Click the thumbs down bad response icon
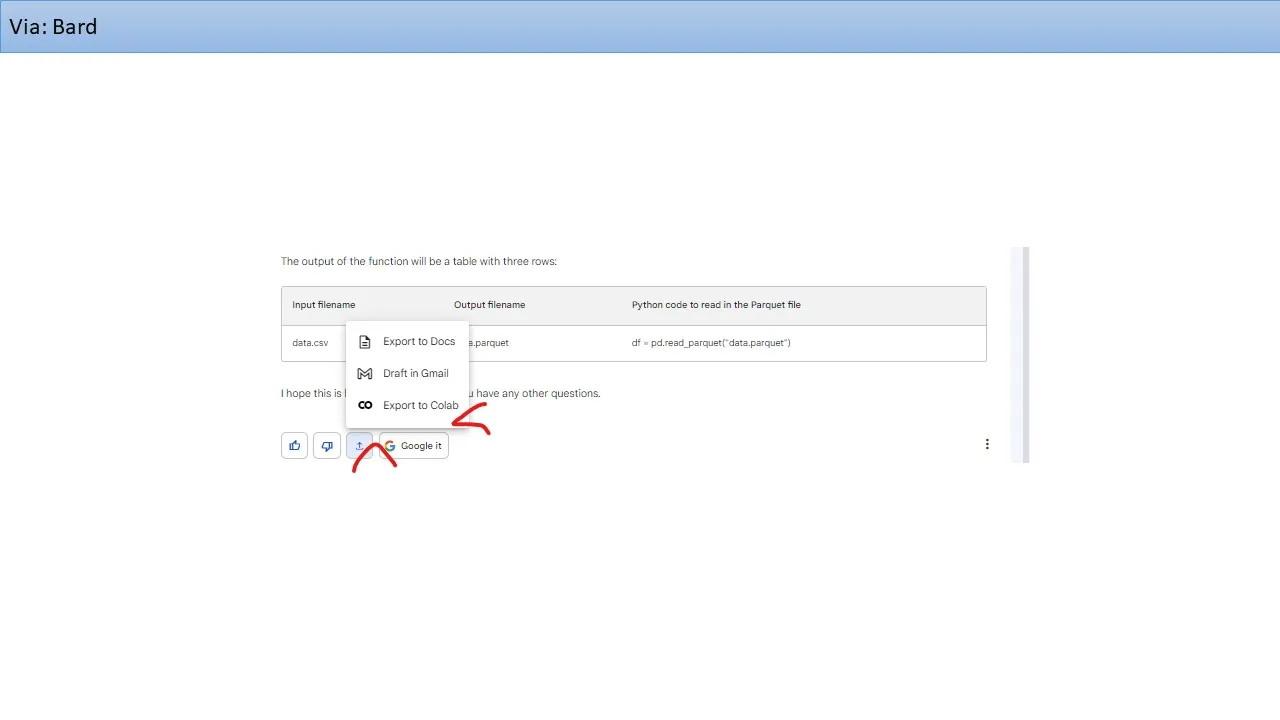The image size is (1280, 720). tap(327, 446)
